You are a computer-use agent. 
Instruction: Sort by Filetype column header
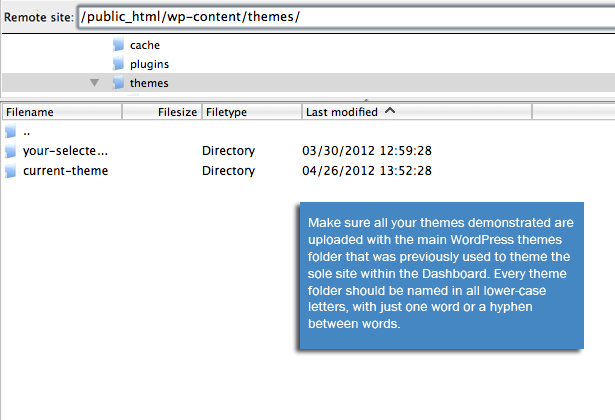[x=252, y=112]
